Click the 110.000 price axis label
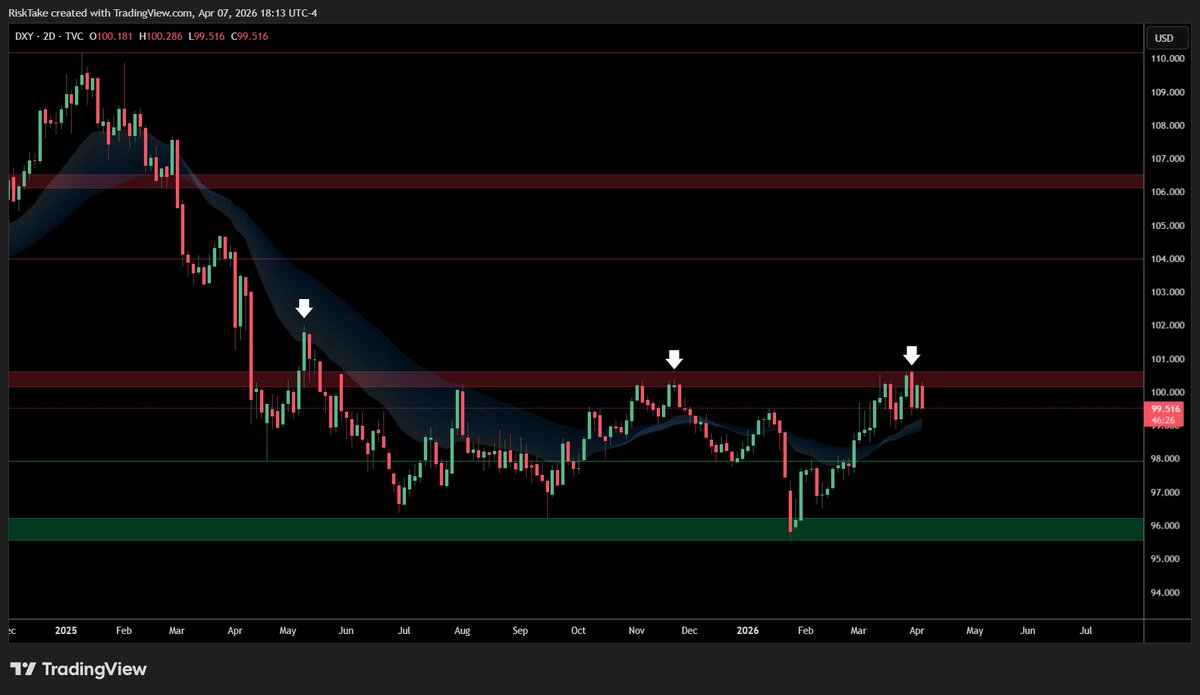 1168,59
